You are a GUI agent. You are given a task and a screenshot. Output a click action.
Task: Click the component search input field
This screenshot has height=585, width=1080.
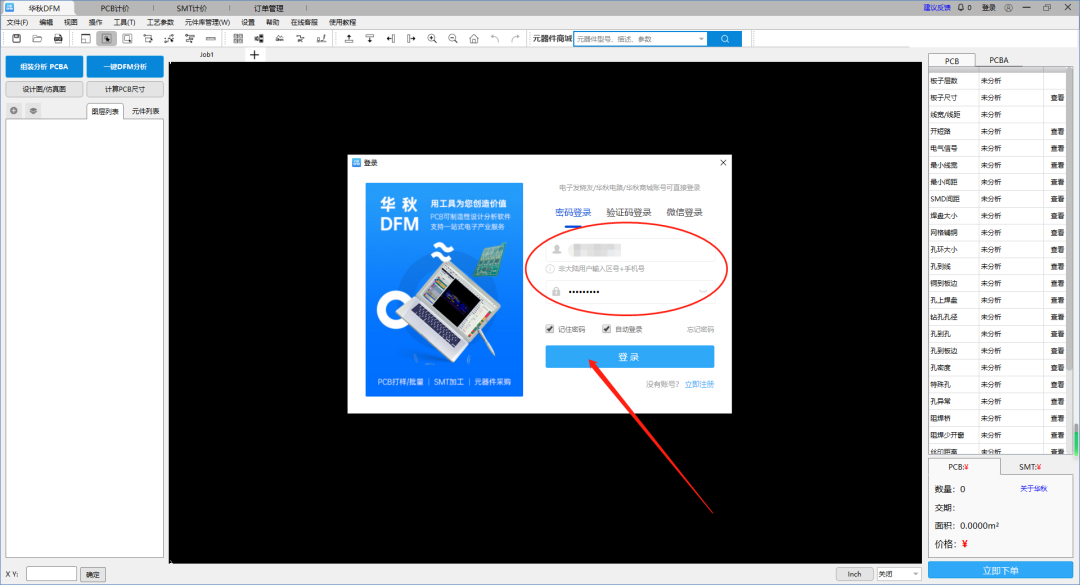[x=635, y=39]
